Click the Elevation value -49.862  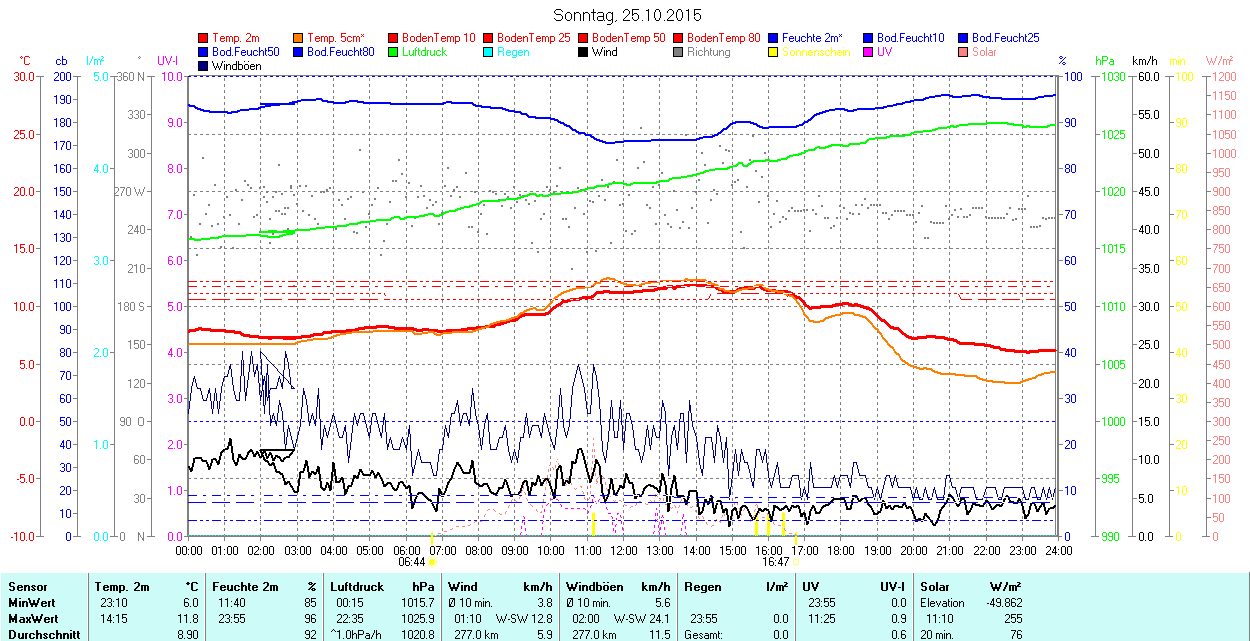(1003, 603)
